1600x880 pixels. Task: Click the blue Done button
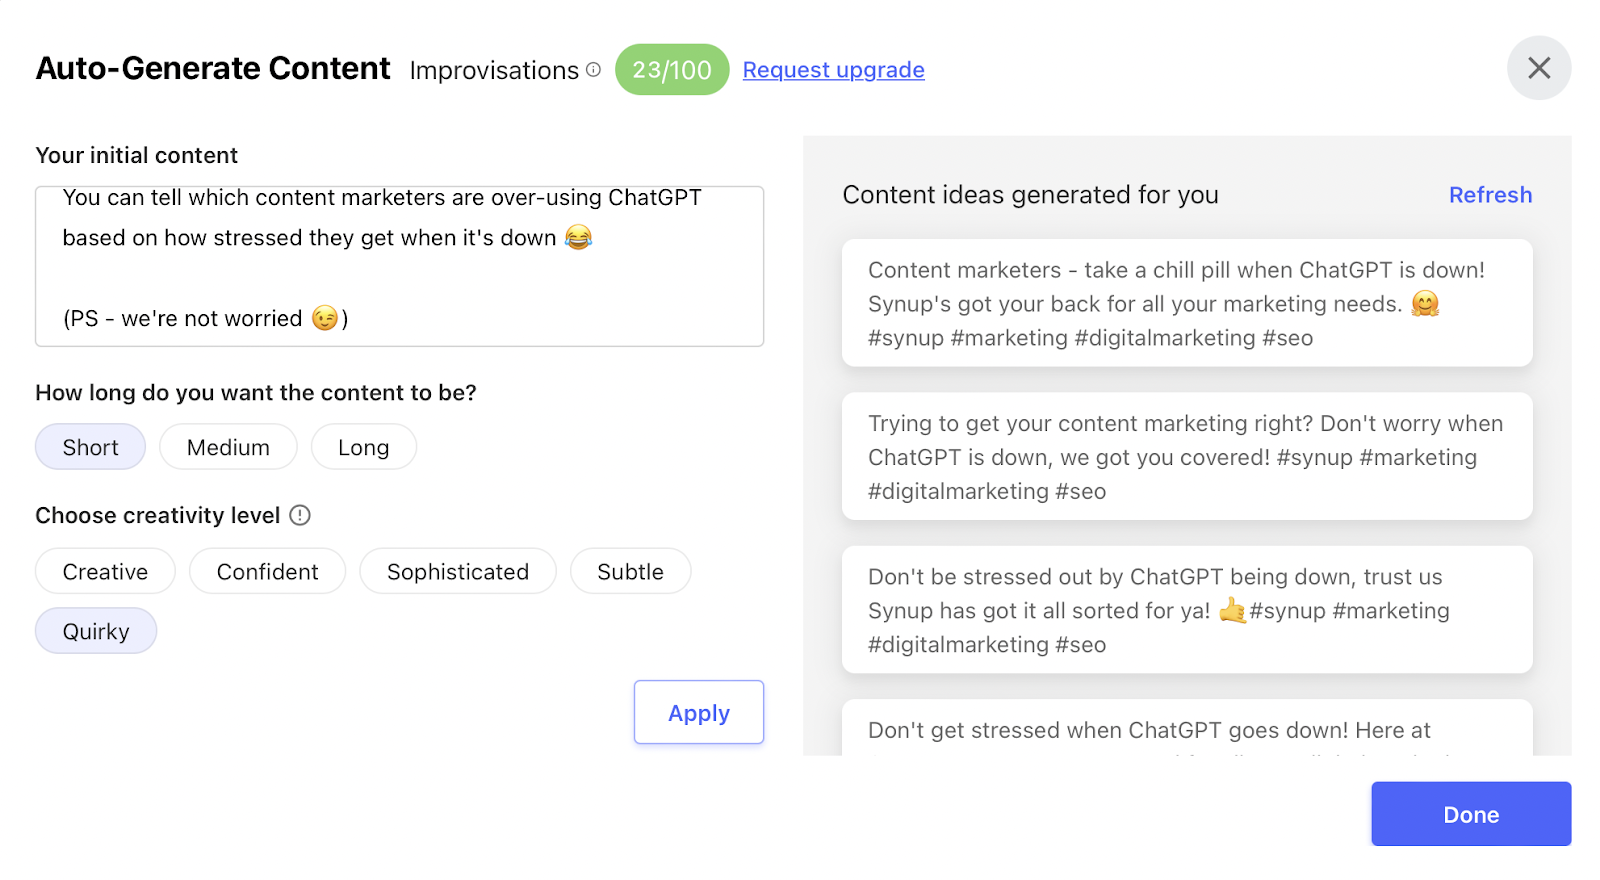tap(1471, 814)
